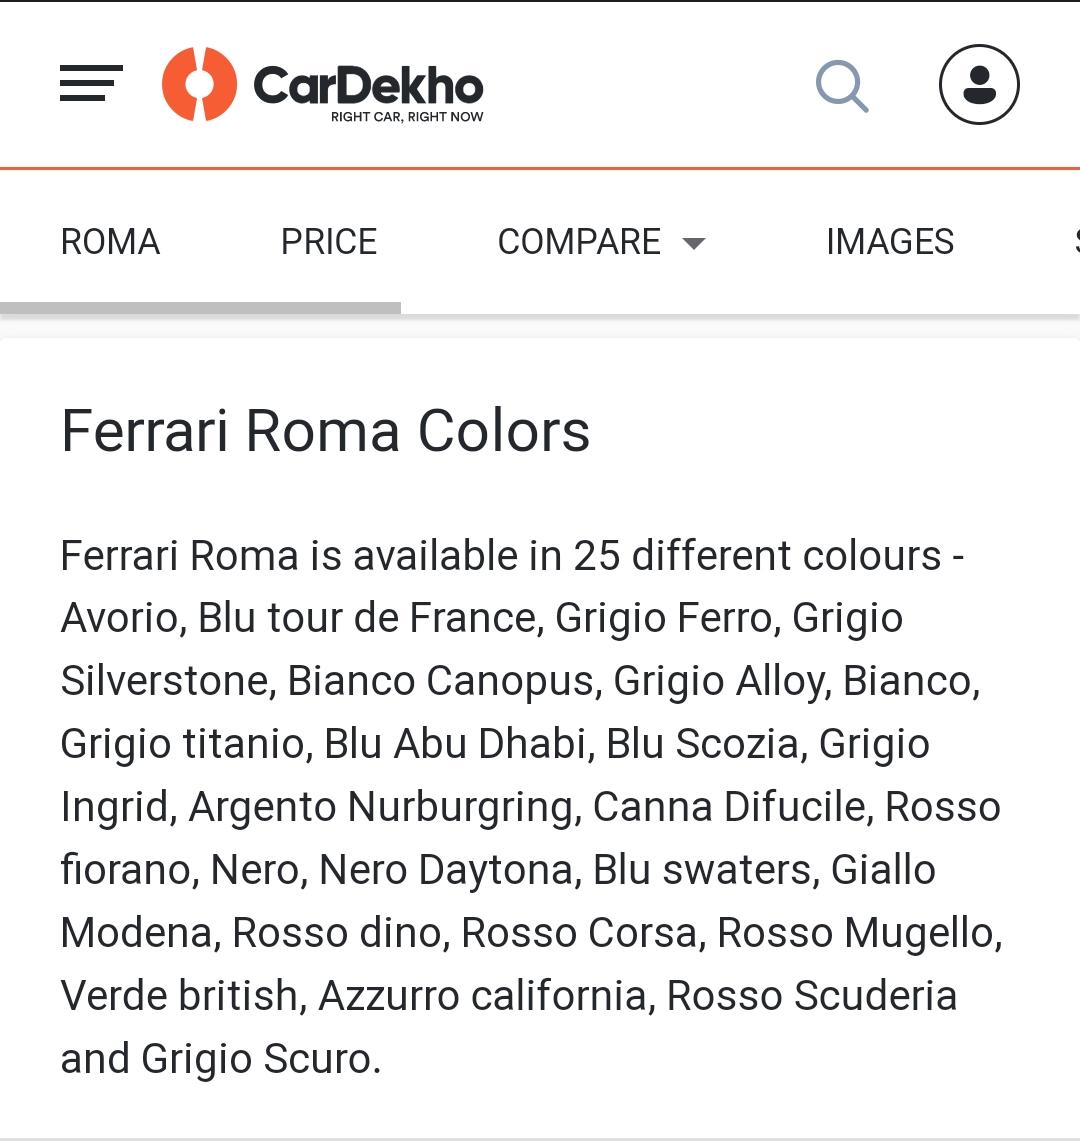Click 'Argento Nurburgring' in the colors paragraph
This screenshot has width=1080, height=1144.
pyautogui.click(x=385, y=807)
